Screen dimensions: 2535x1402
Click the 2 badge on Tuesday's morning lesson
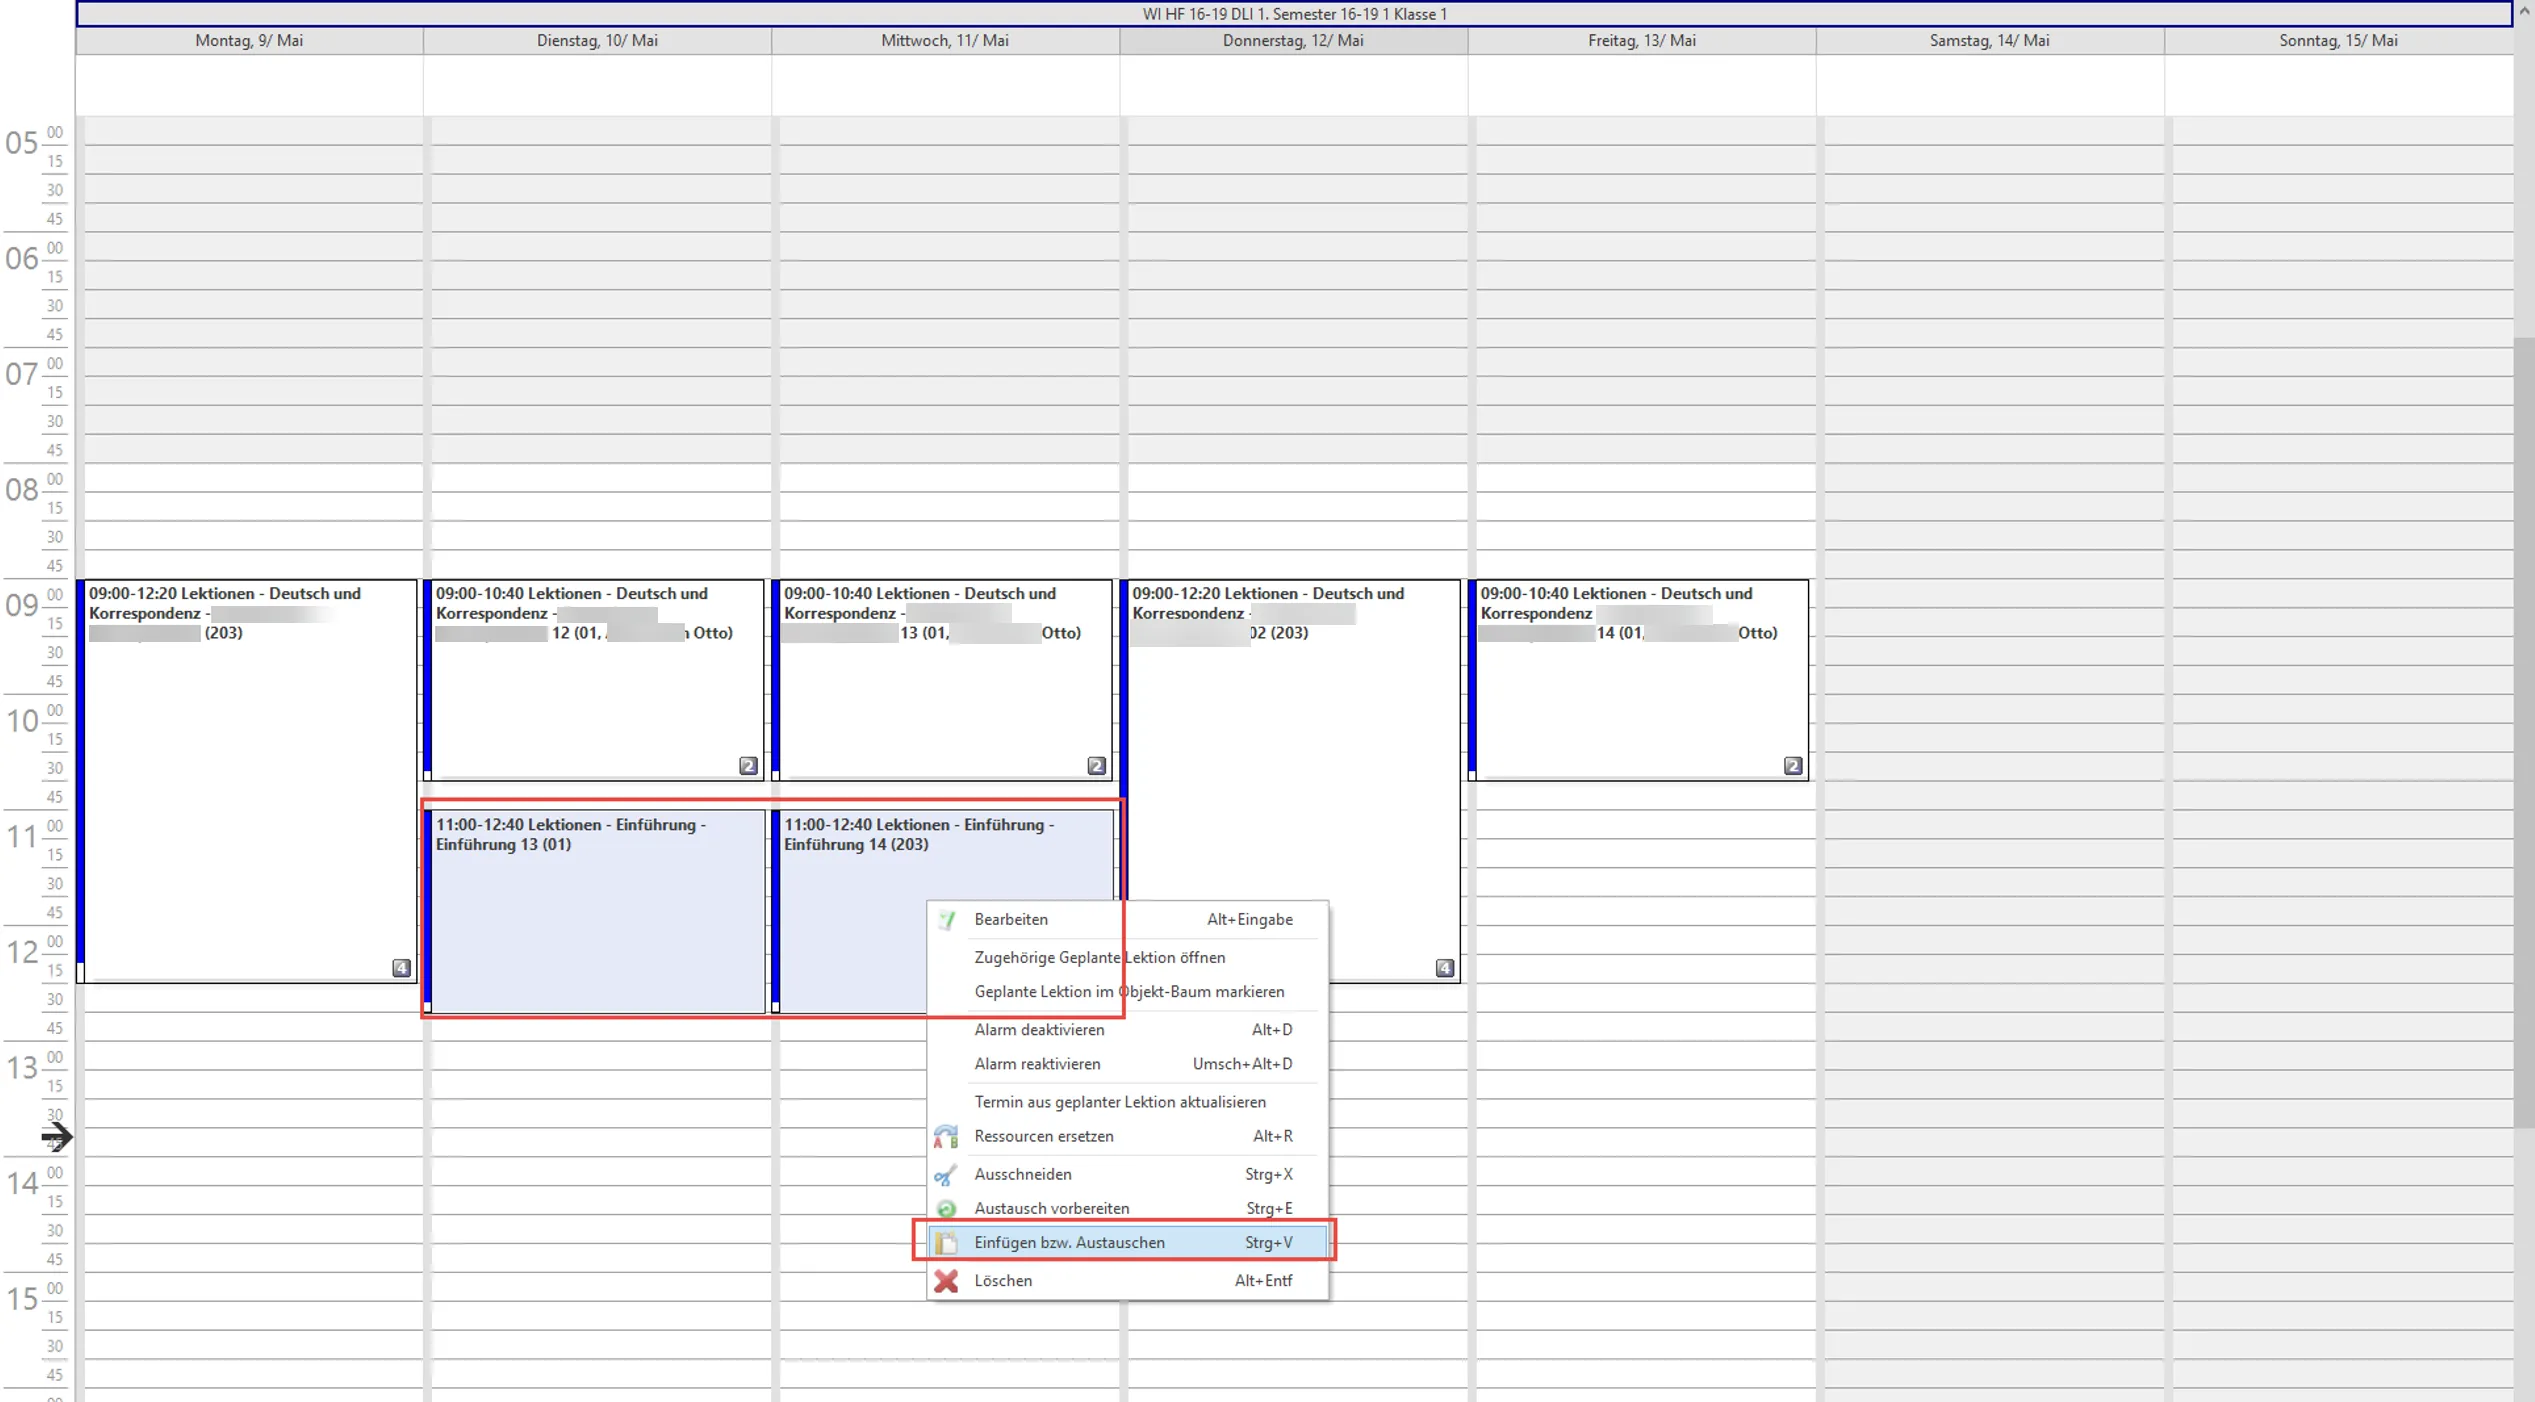pyautogui.click(x=748, y=766)
